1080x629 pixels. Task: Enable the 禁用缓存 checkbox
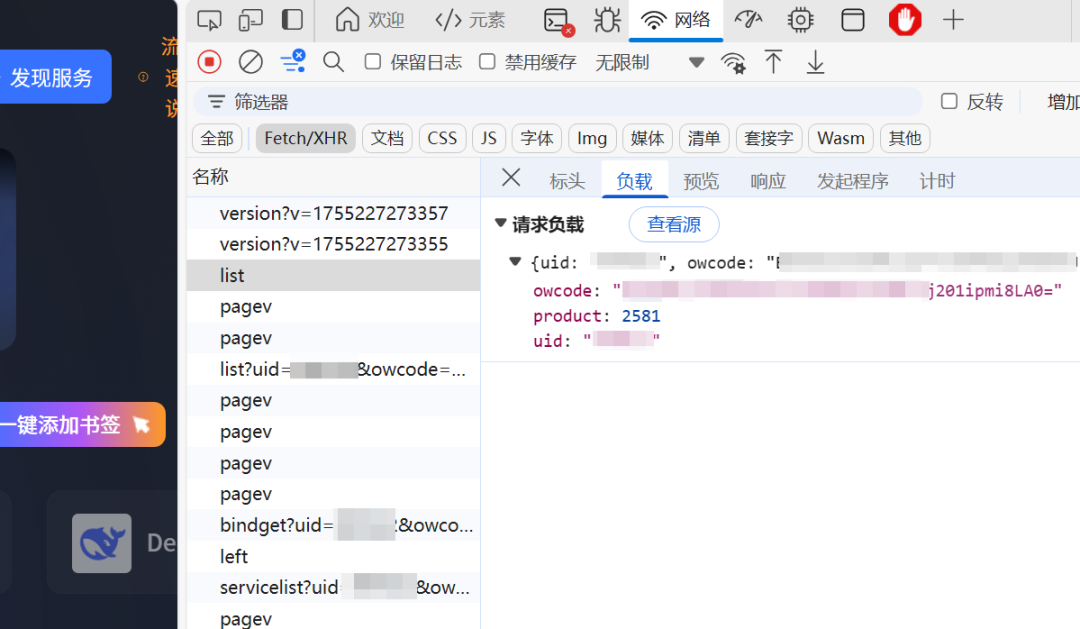point(487,62)
